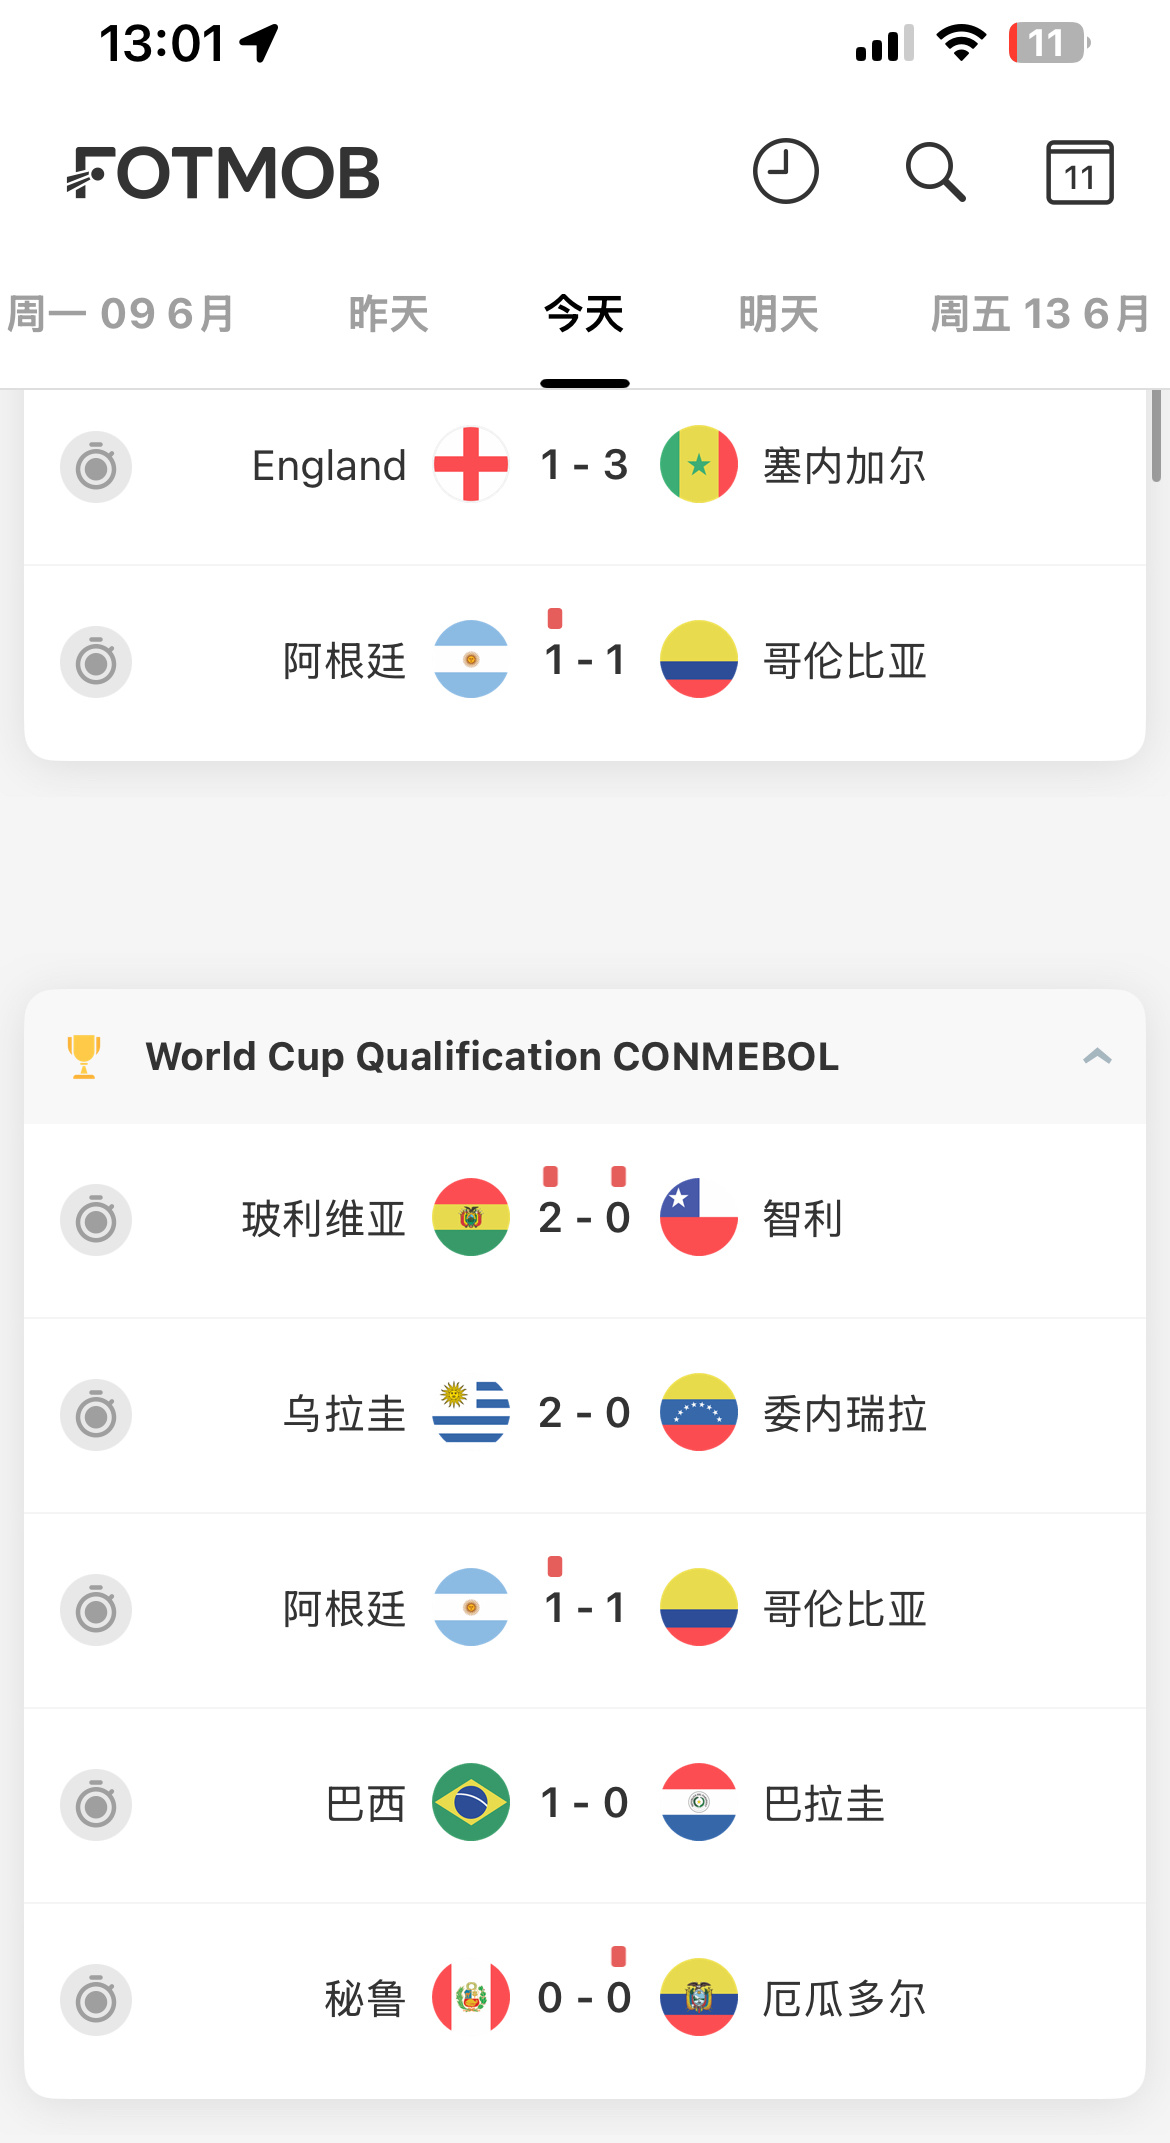This screenshot has height=2143, width=1170.
Task: Toggle the alert stopwatch for 乌拉圭 vs 委内瑞拉
Action: [96, 1414]
